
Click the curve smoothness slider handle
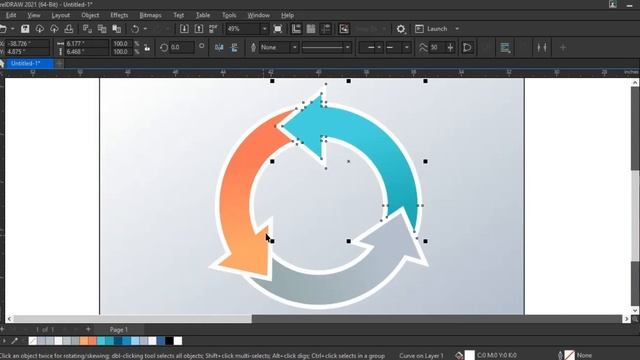pos(450,47)
